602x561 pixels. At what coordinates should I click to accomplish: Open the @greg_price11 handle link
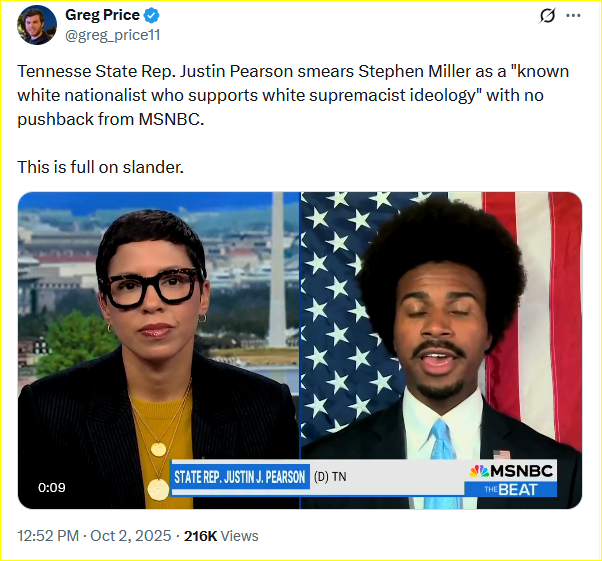click(112, 35)
